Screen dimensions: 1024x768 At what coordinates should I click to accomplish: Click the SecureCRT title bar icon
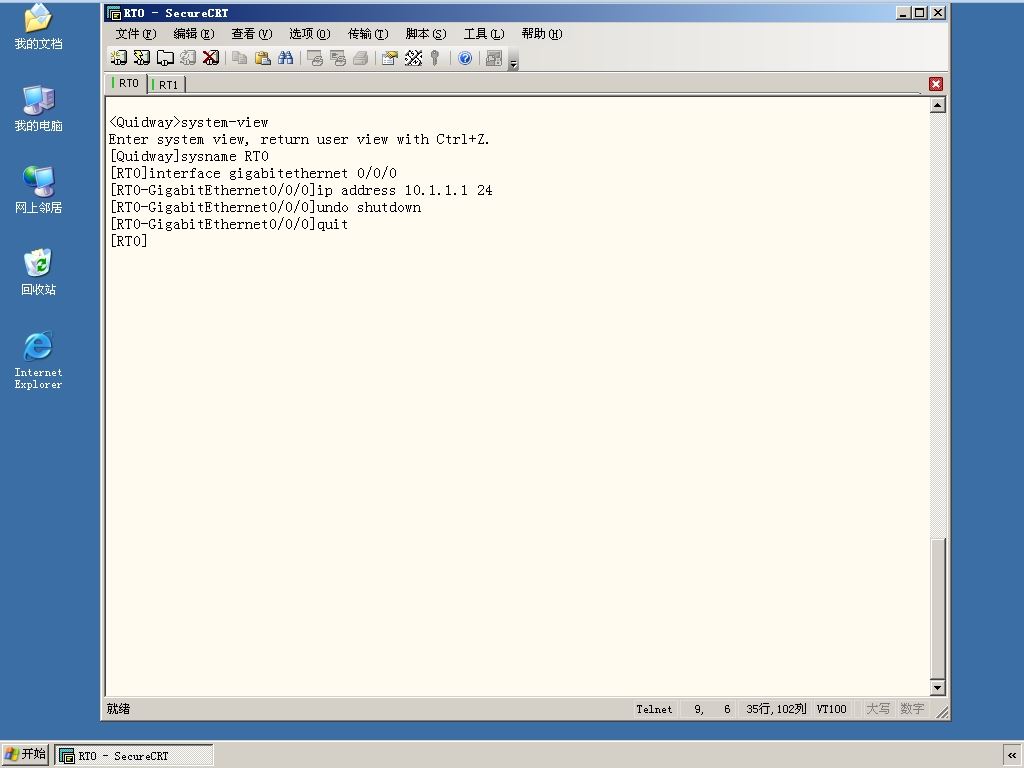114,12
